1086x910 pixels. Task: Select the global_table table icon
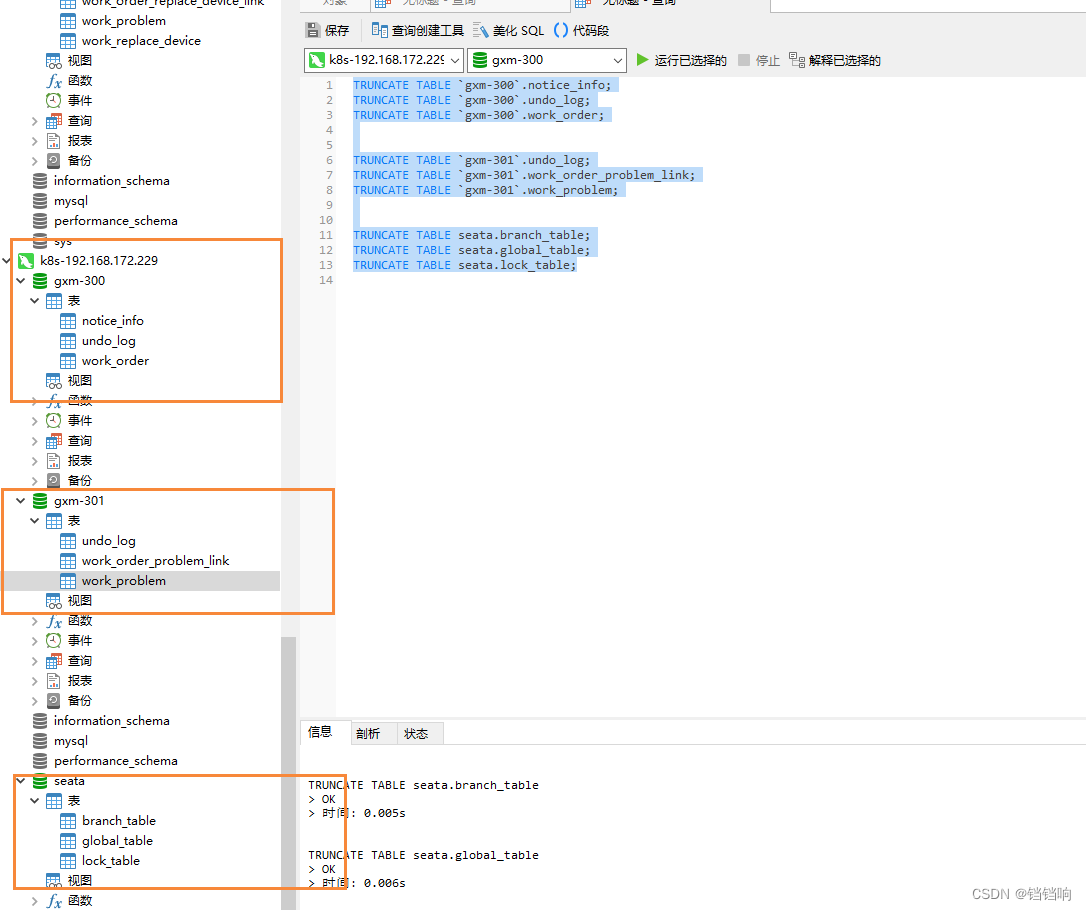coord(68,841)
